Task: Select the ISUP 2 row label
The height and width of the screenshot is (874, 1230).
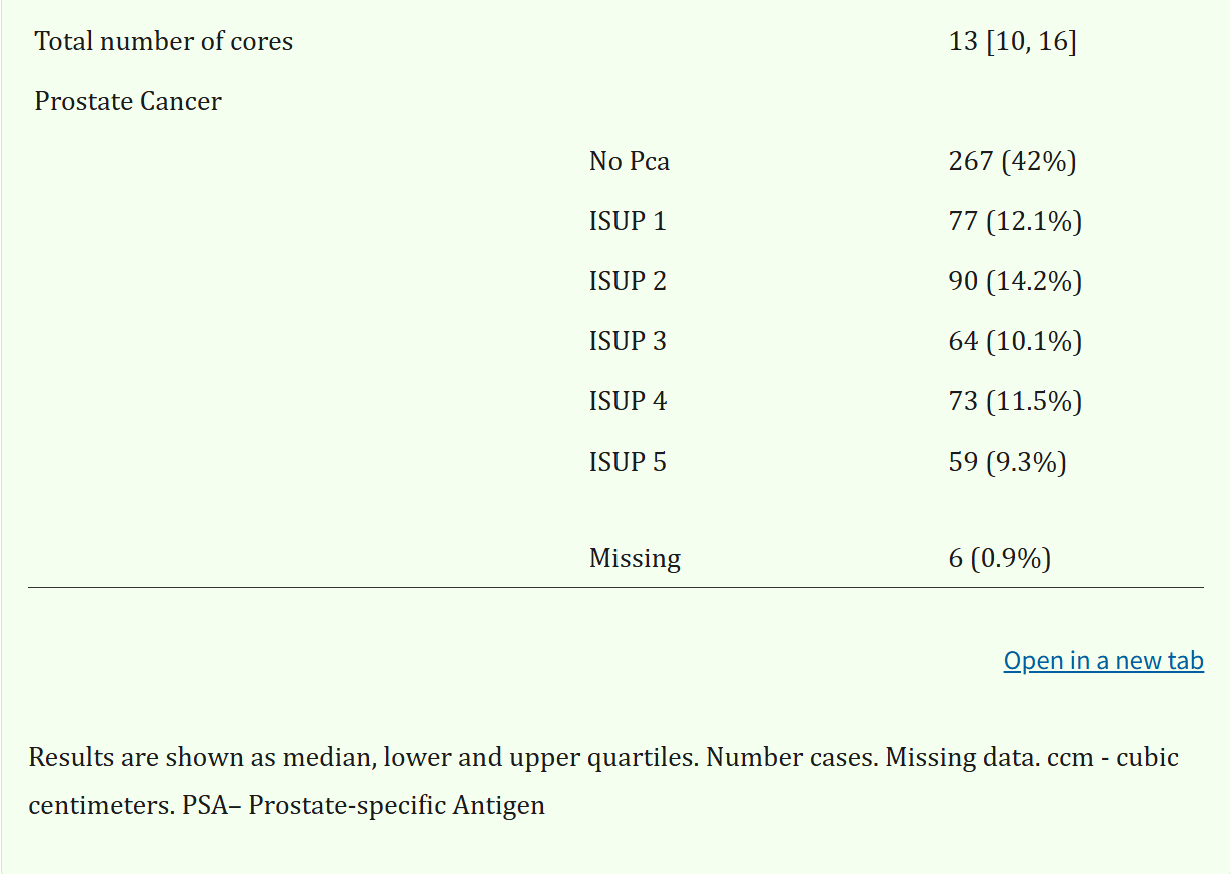Action: 627,281
